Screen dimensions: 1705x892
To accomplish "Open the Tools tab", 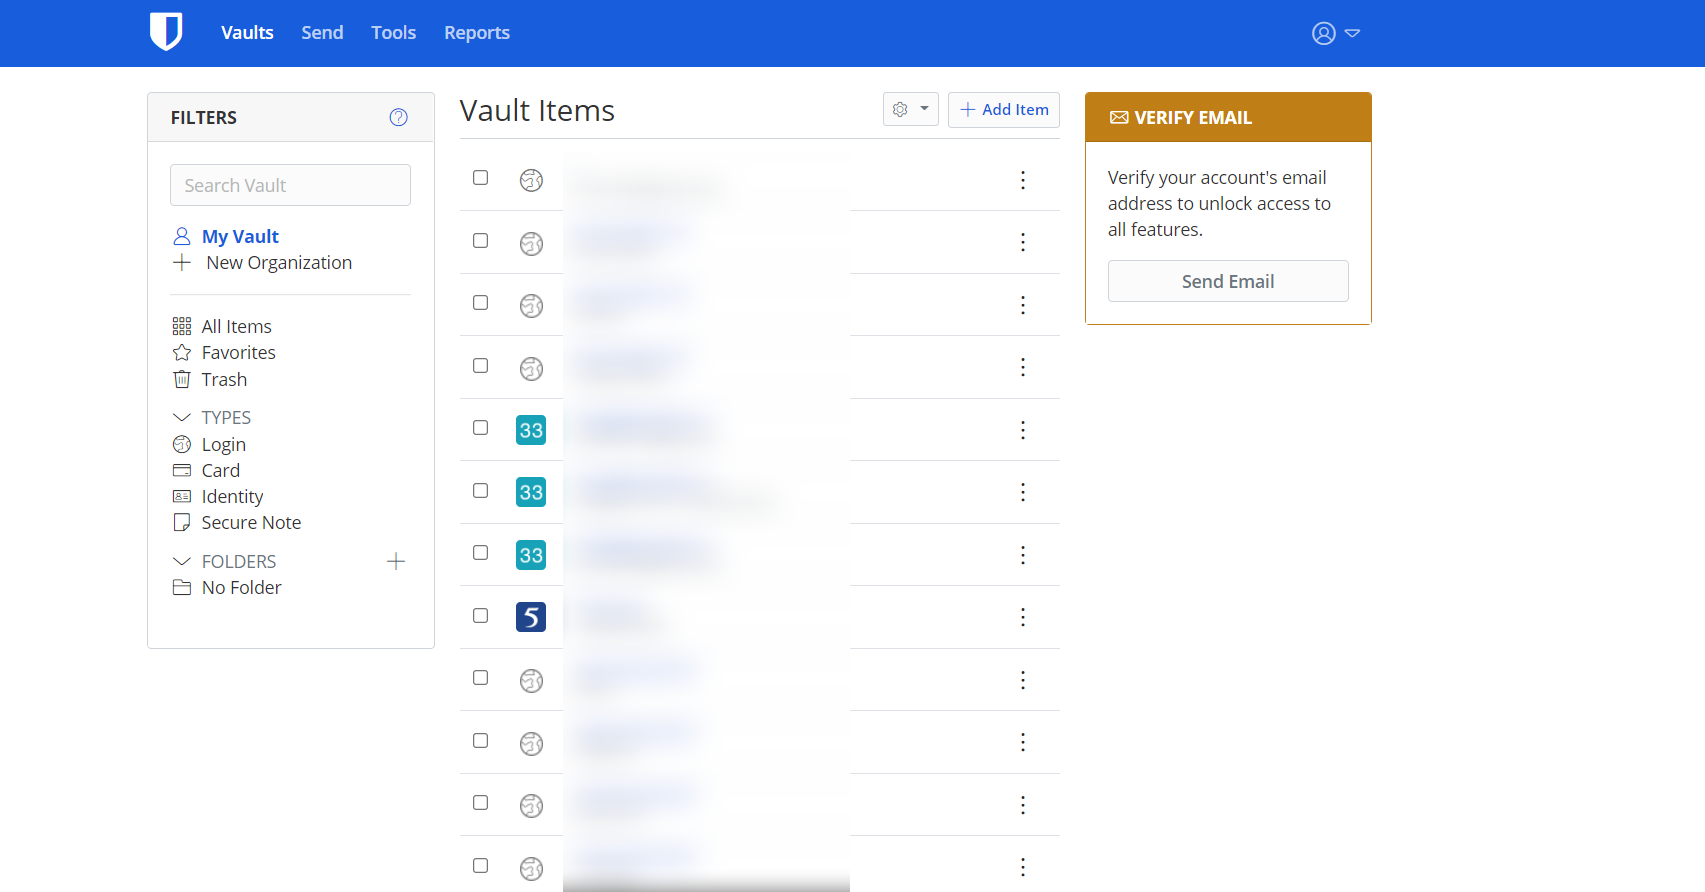I will point(393,33).
